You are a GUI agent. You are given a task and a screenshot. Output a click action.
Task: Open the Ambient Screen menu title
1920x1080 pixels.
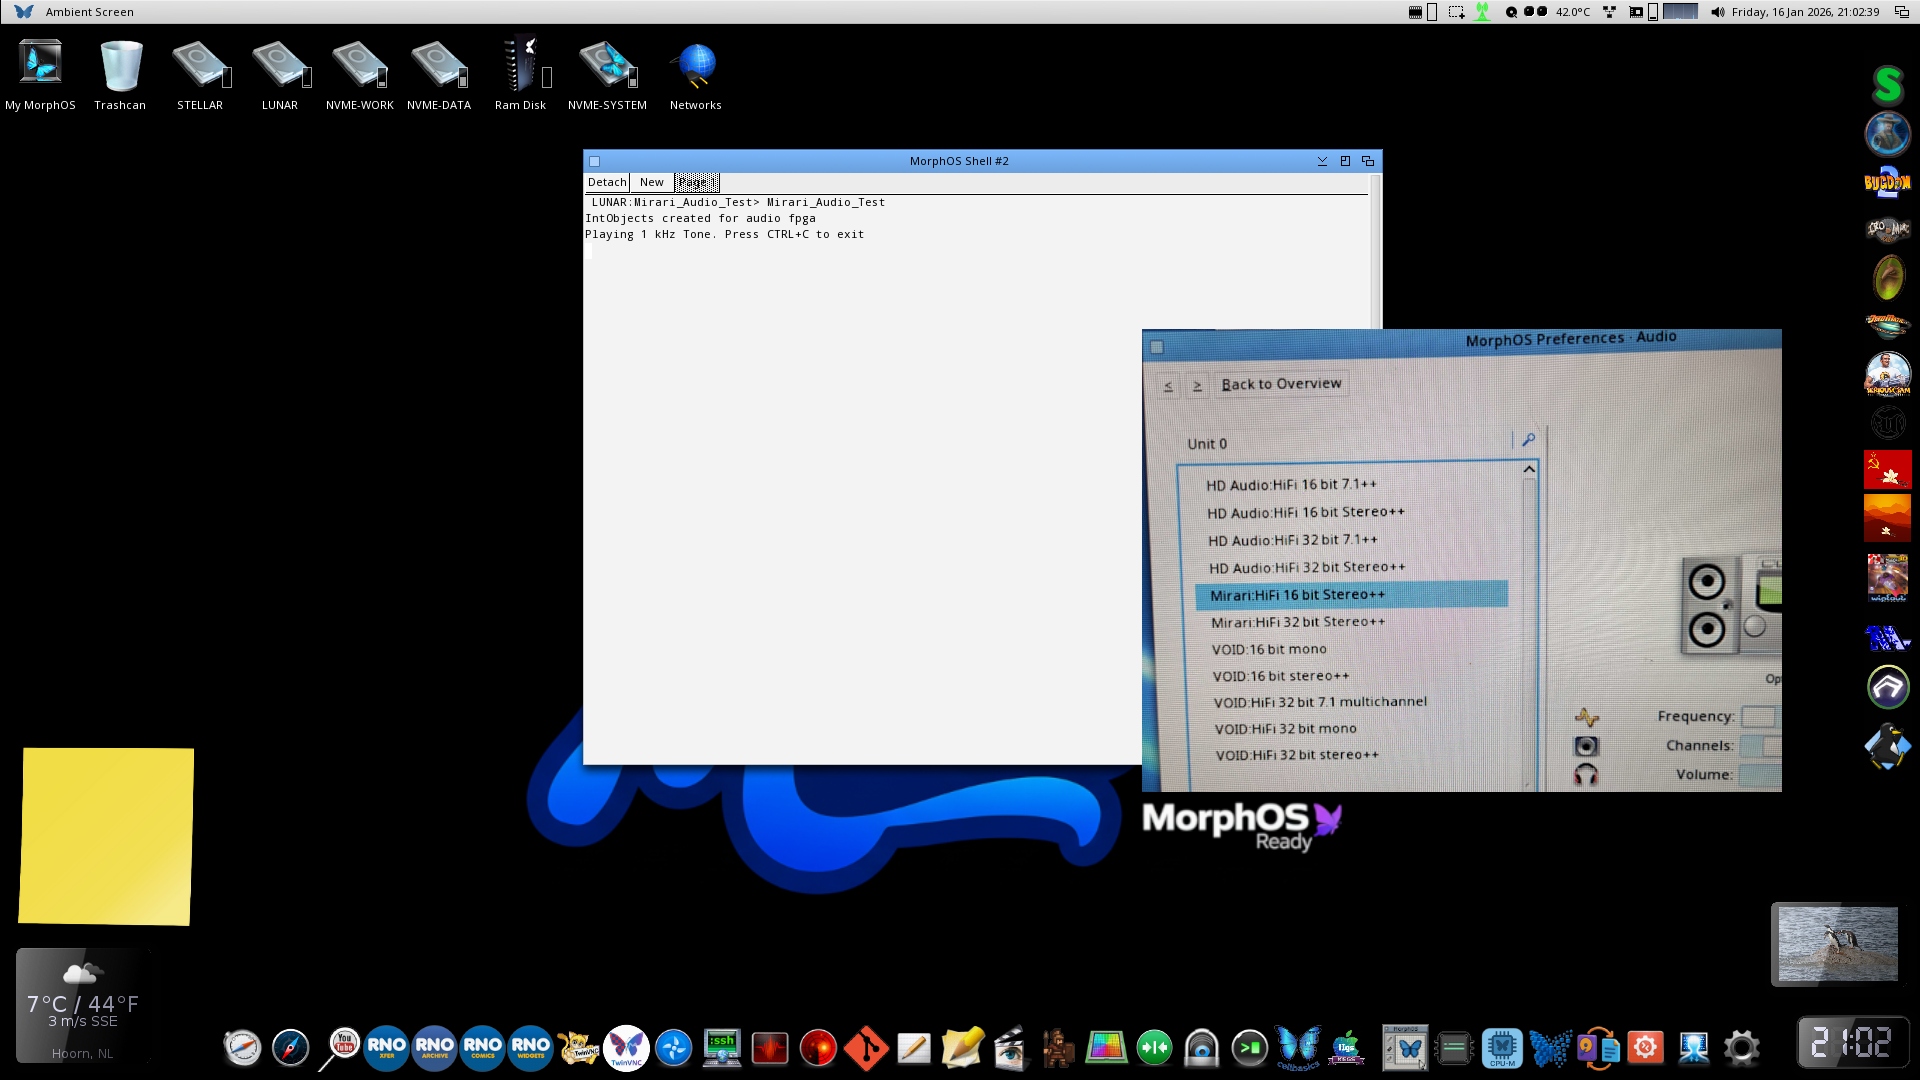point(89,12)
